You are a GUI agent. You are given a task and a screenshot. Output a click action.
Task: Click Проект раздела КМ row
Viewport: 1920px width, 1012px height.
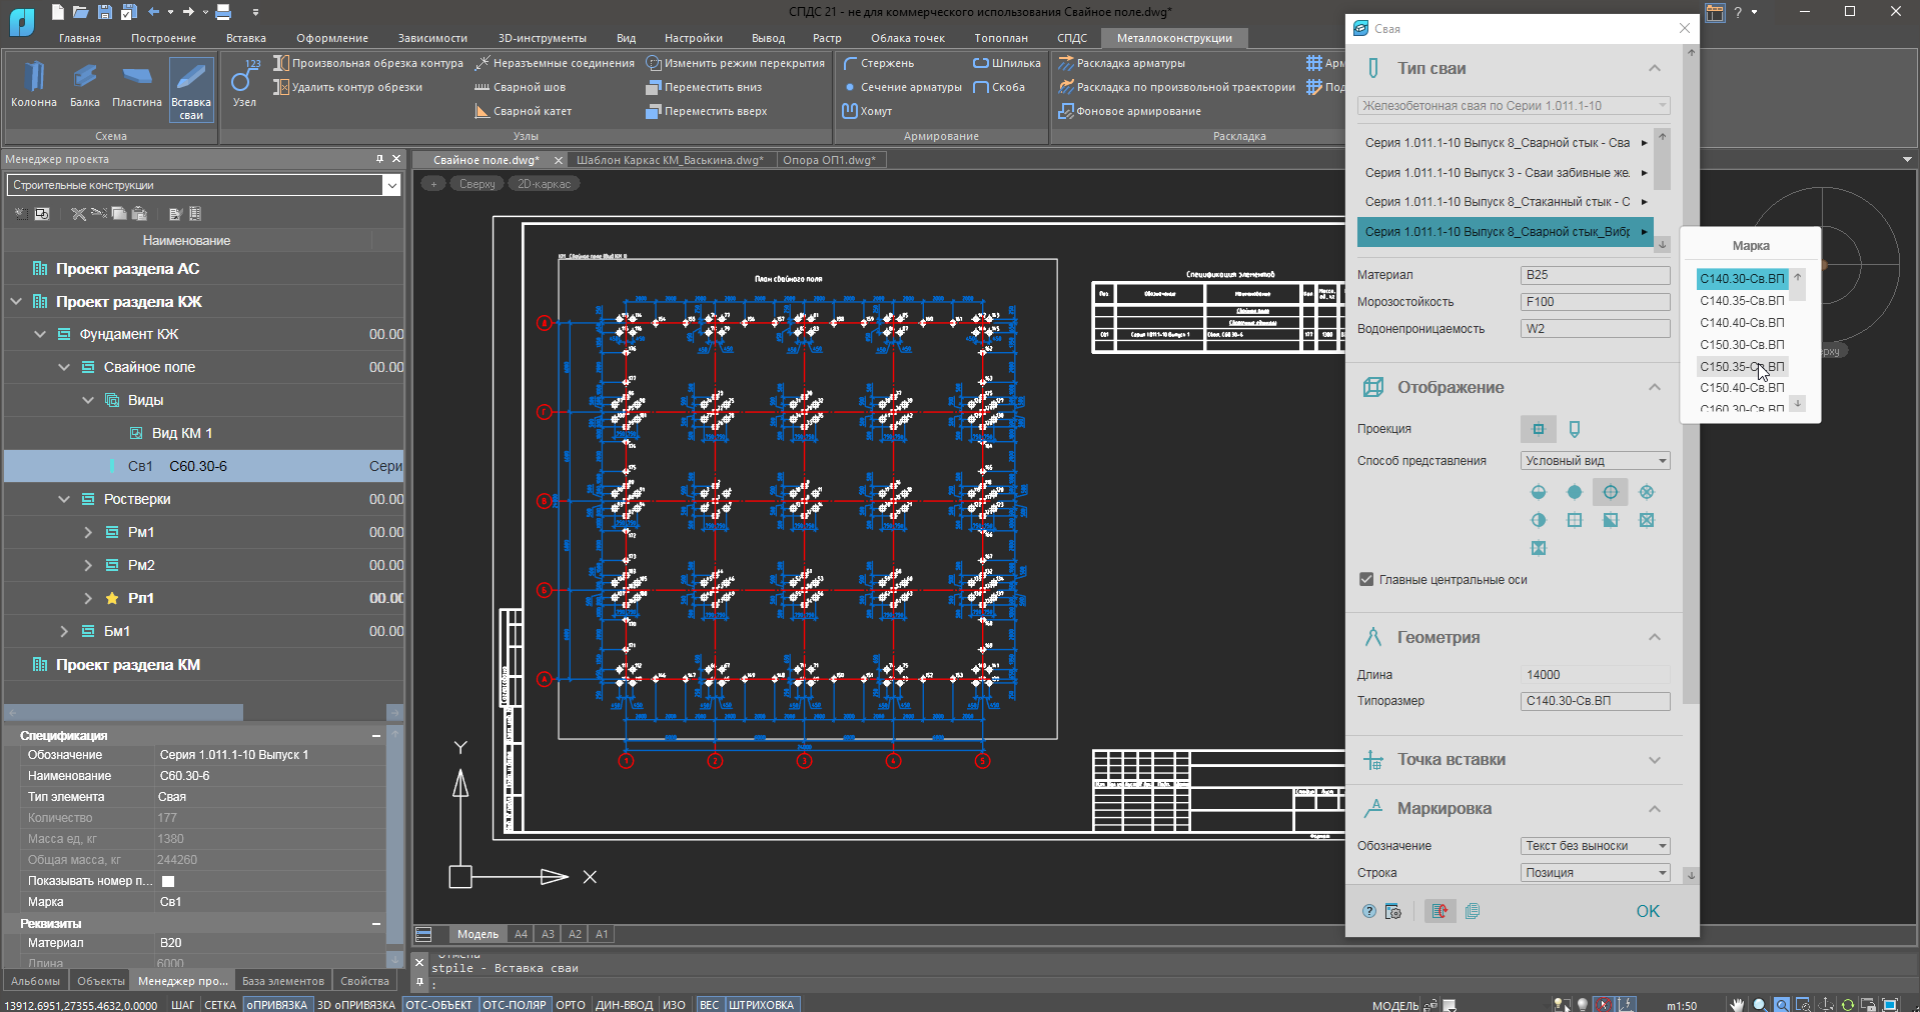(204, 665)
